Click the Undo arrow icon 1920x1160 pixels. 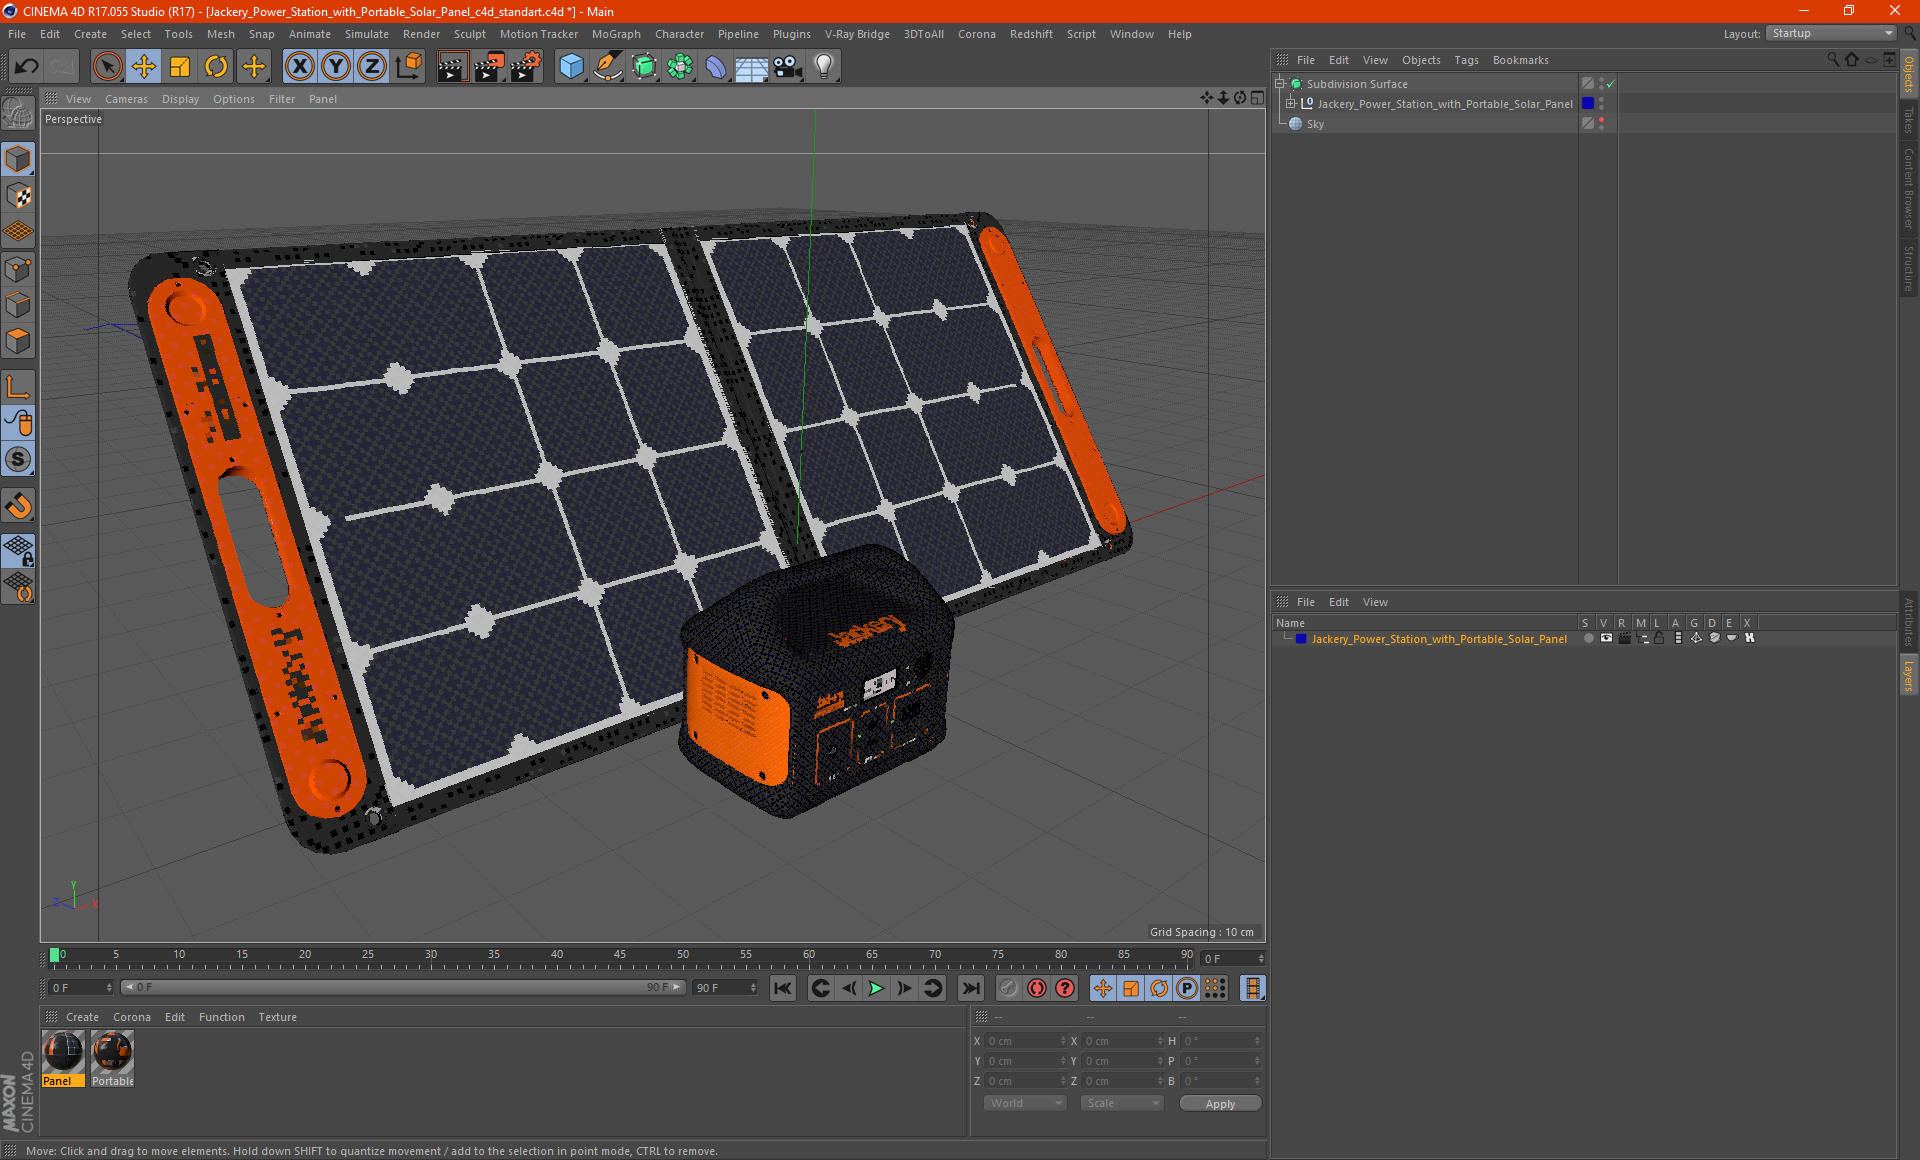point(27,67)
